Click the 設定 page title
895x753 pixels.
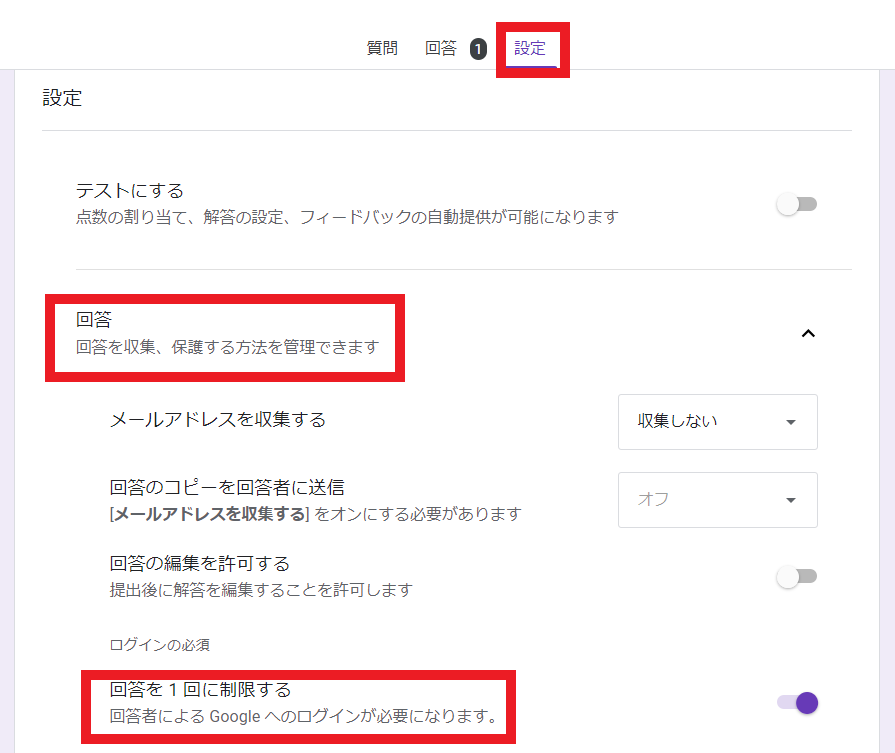[62, 98]
